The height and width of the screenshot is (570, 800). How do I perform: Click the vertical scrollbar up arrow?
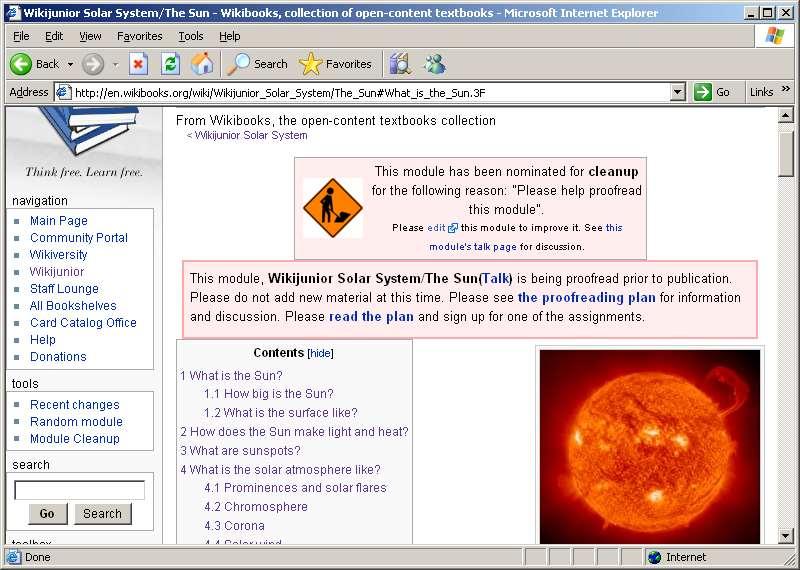[785, 115]
